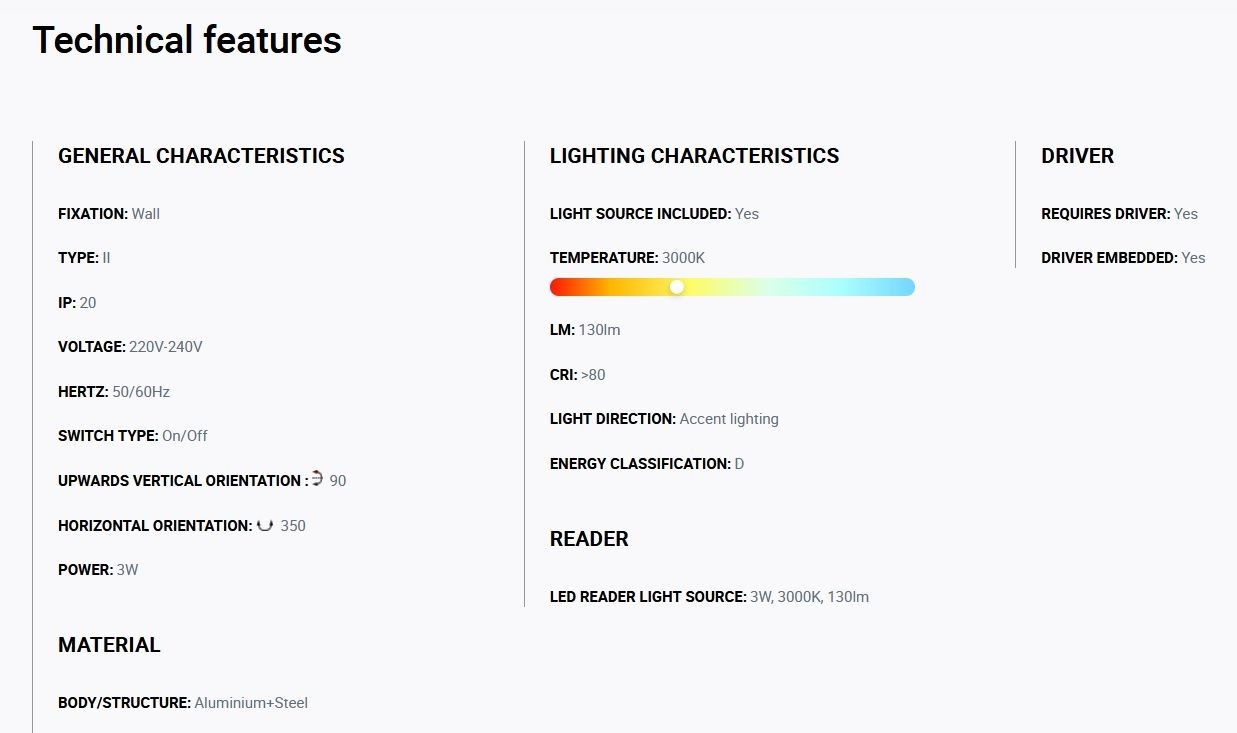
Task: Click the FIXATION Wall value
Action: point(109,213)
